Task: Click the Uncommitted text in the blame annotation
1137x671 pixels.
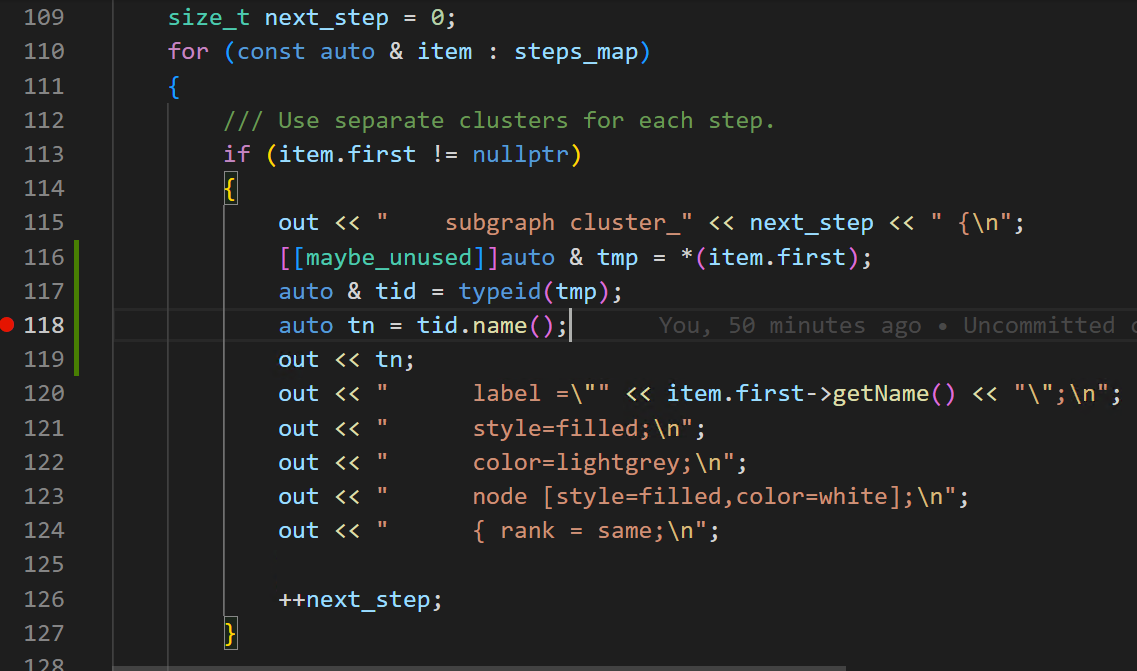Action: point(1038,324)
